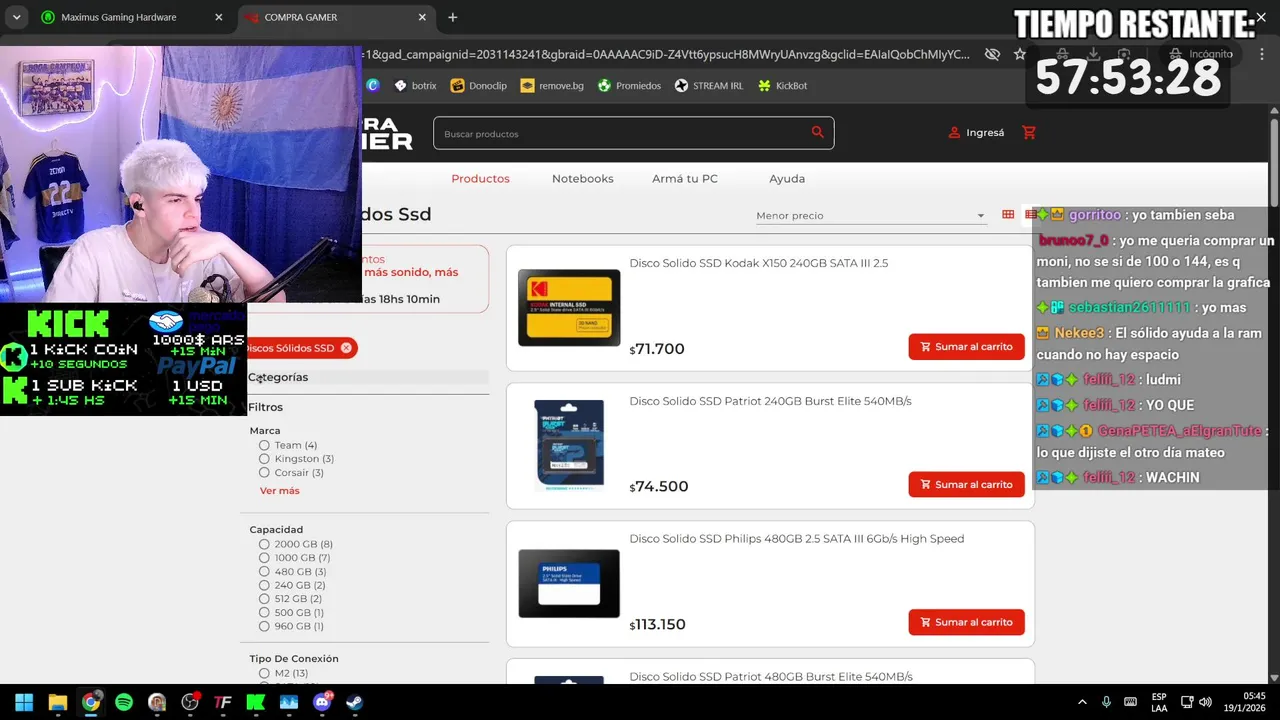Image resolution: width=1280 pixels, height=720 pixels.
Task: Open the remove.bg bookmark
Action: [x=552, y=86]
